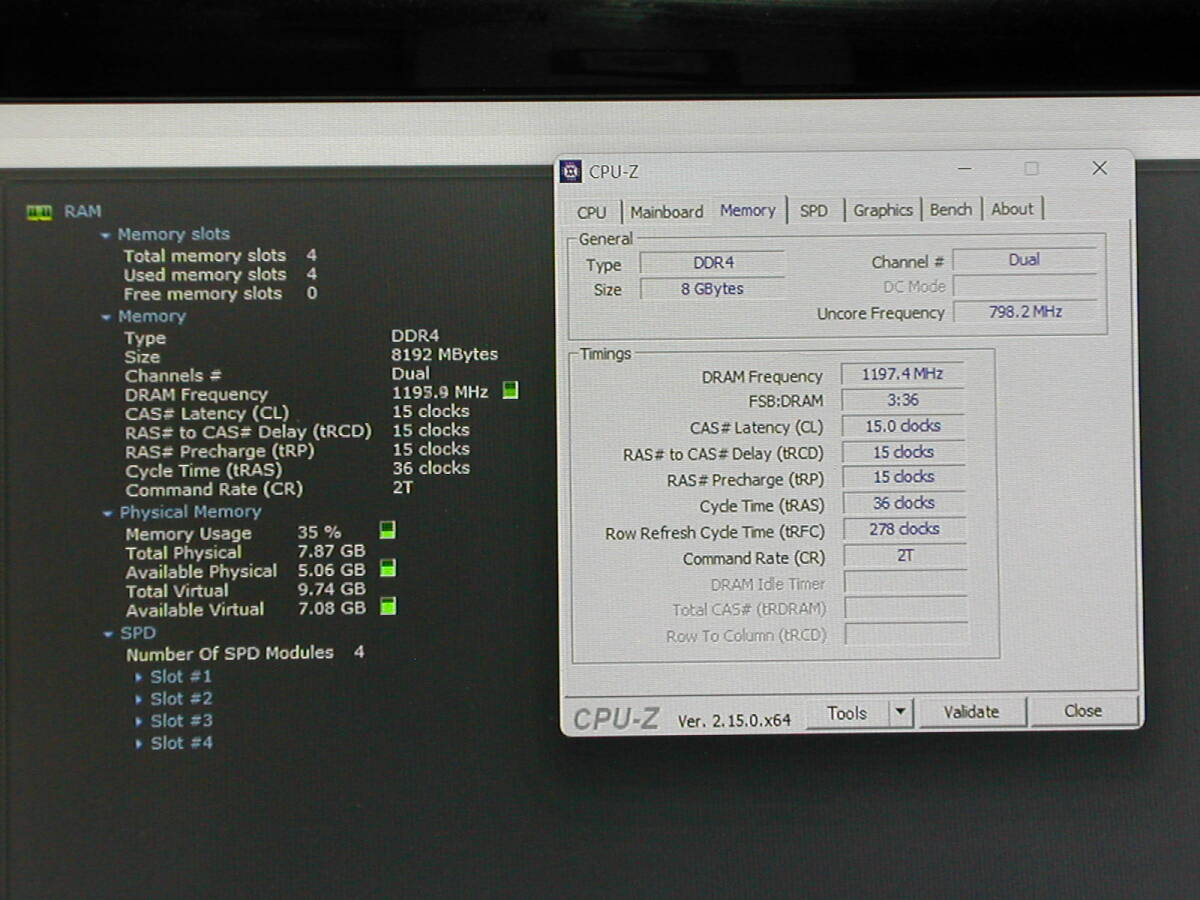Open the About tab
Viewport: 1200px width, 900px height.
tap(1012, 209)
